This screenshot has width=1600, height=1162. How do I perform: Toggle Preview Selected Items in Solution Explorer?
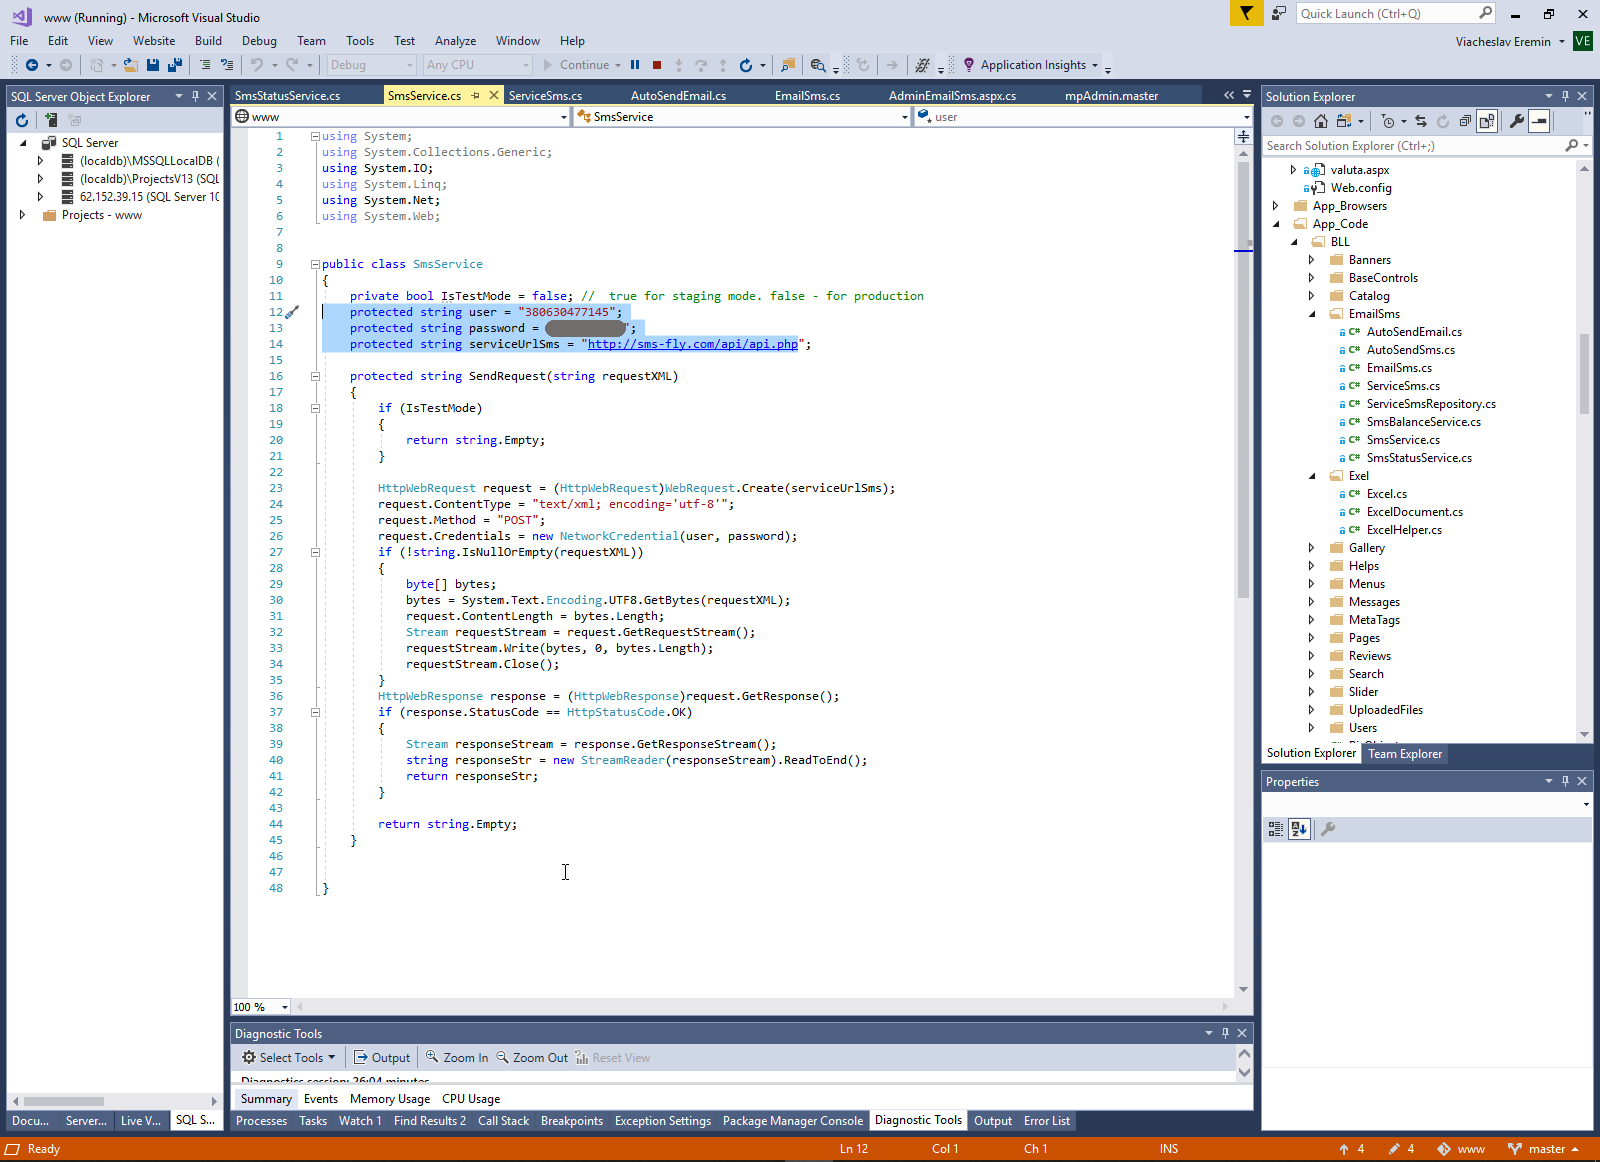click(1540, 121)
